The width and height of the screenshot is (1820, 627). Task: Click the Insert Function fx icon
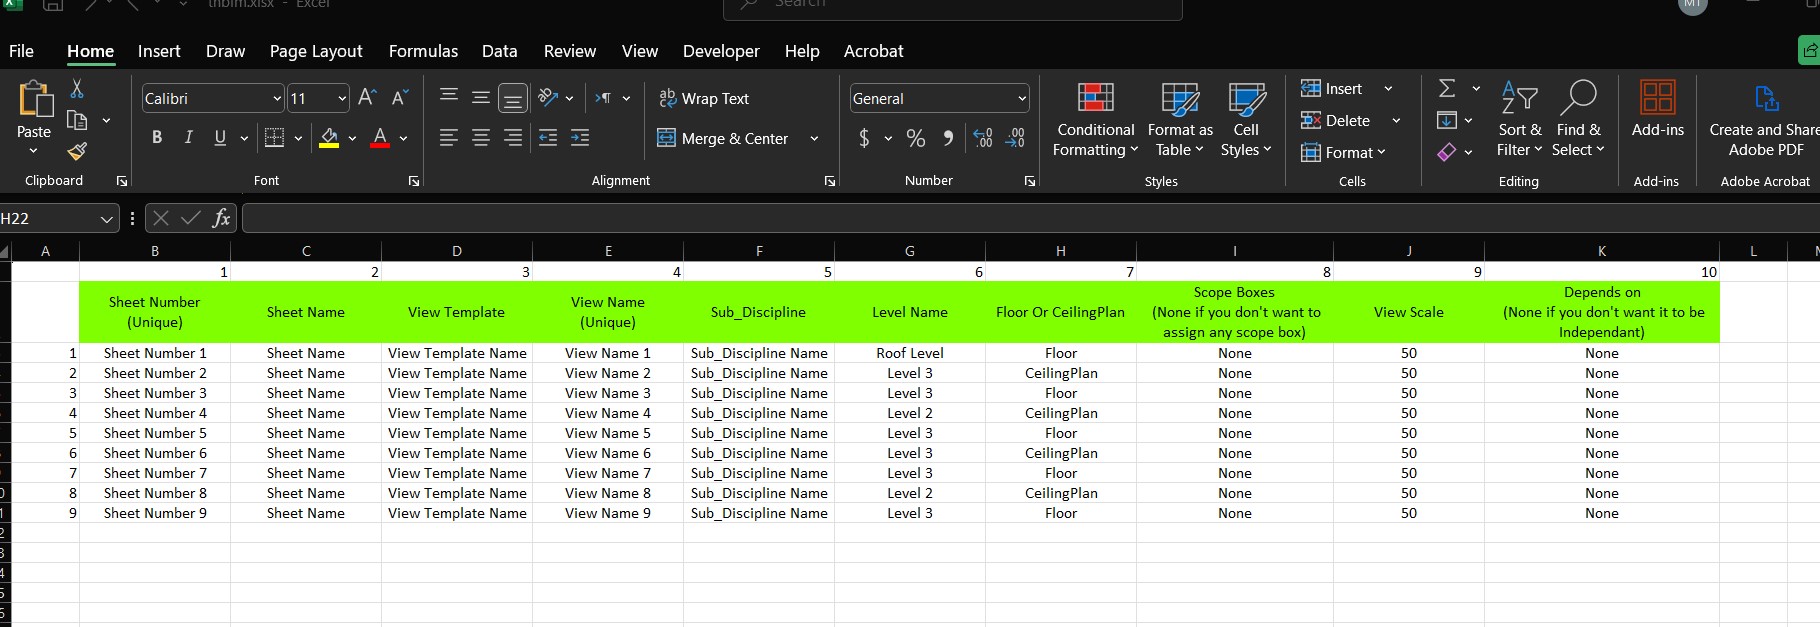(x=222, y=218)
